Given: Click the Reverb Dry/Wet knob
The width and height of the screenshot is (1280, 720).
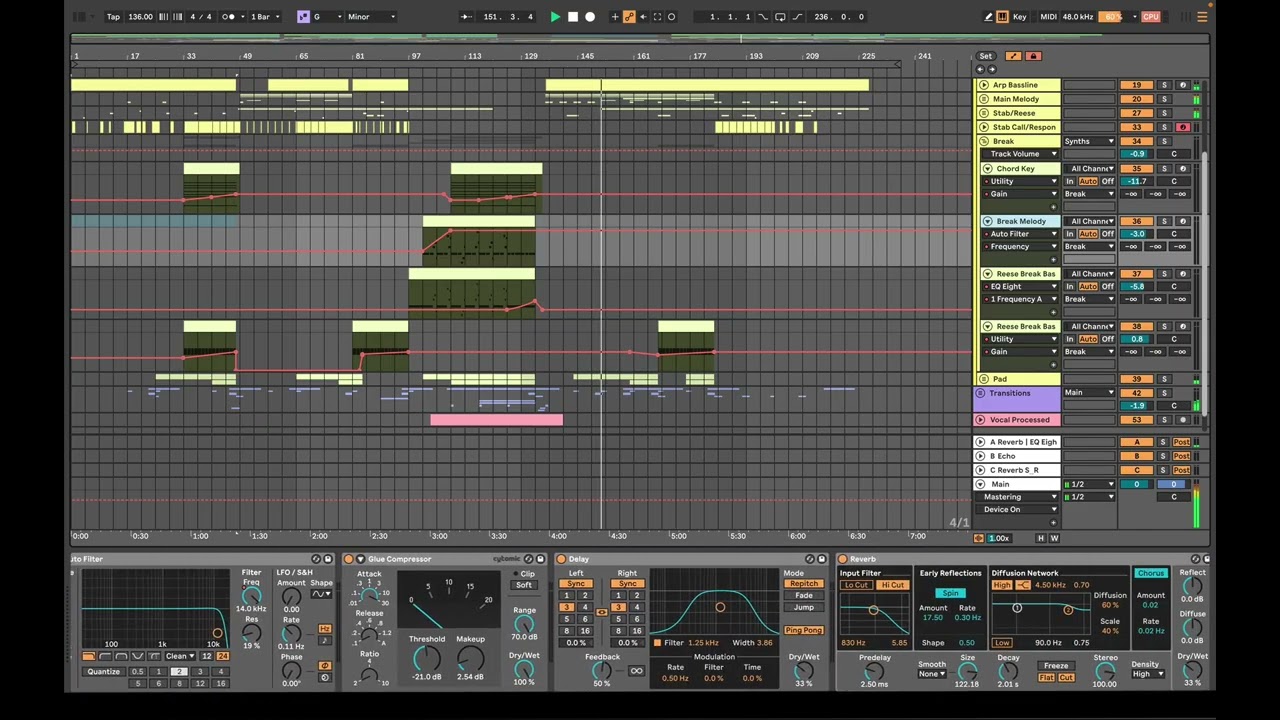Looking at the screenshot, I should 1192,671.
